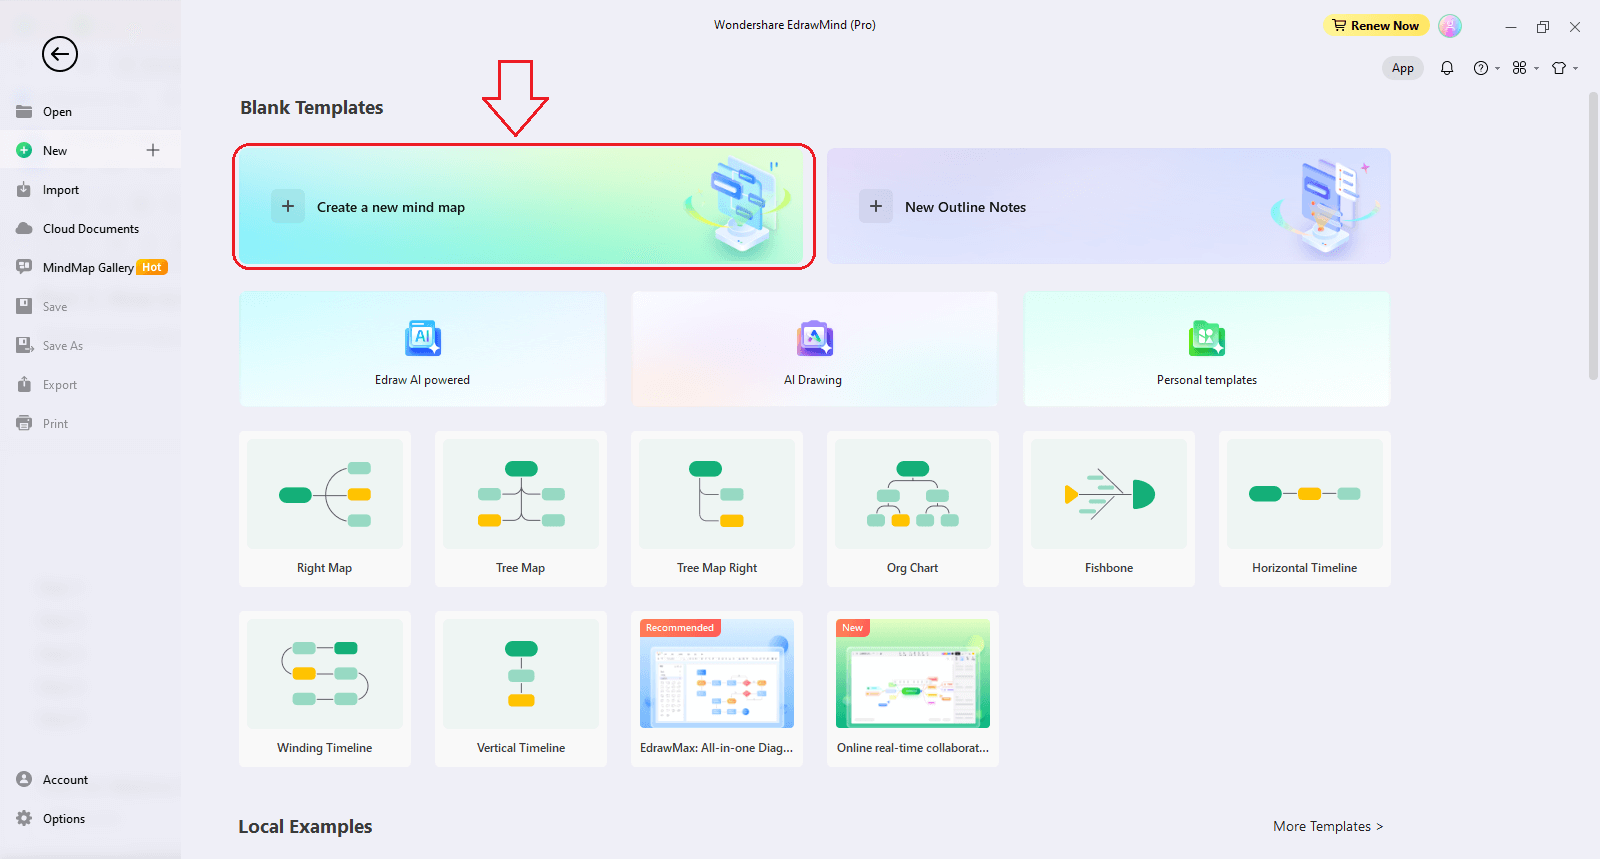Pick the Org Chart template

coord(913,509)
